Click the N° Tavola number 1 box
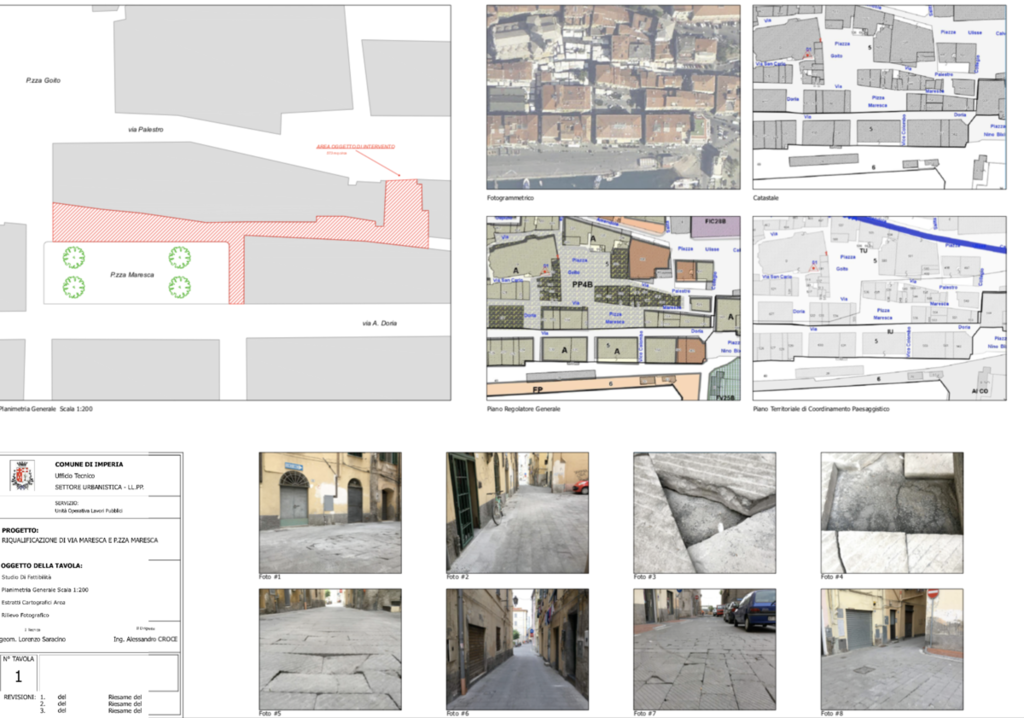The width and height of the screenshot is (1024, 718). [x=18, y=675]
